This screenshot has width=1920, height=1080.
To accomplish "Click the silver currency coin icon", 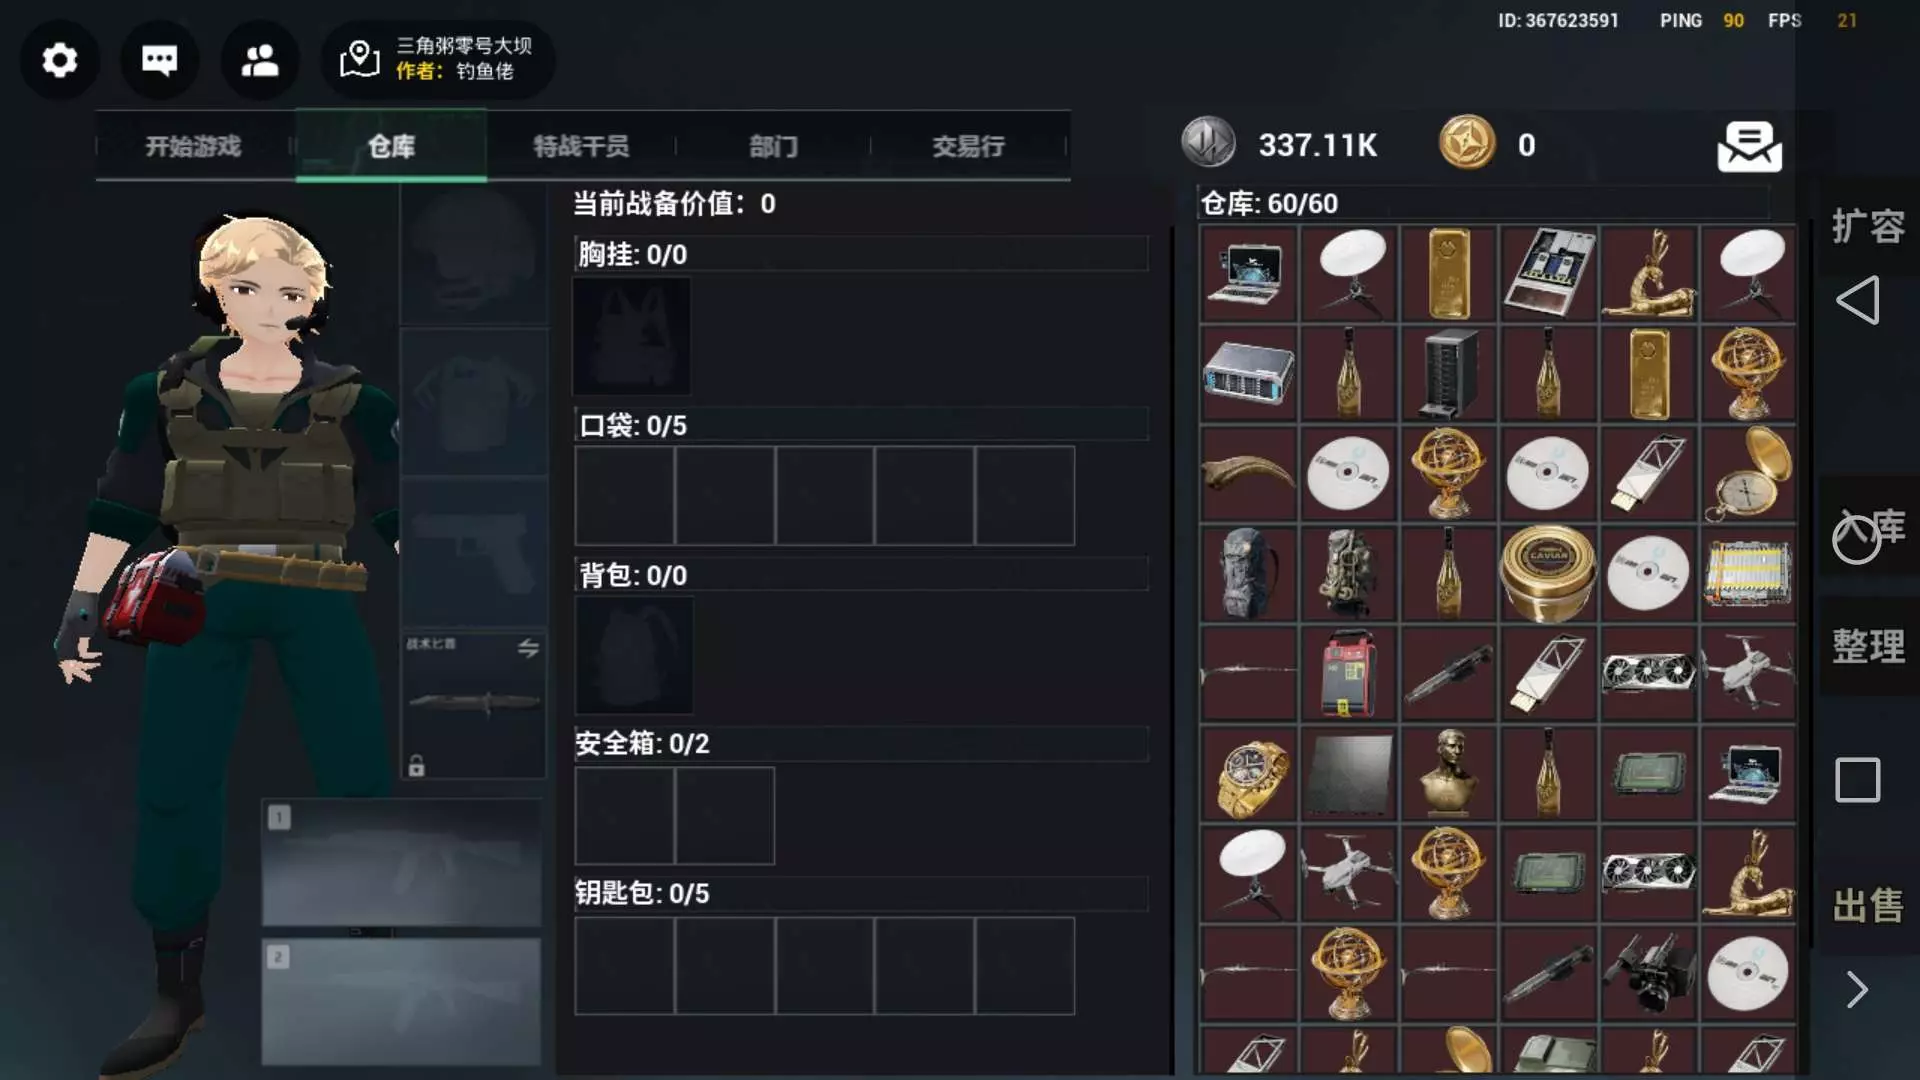I will 1208,142.
